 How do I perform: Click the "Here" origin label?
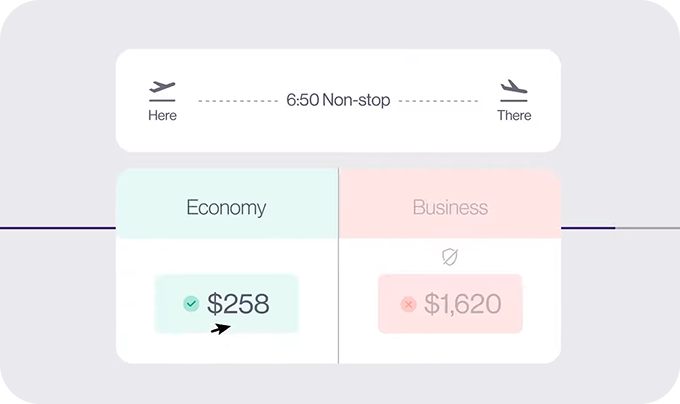tap(162, 115)
